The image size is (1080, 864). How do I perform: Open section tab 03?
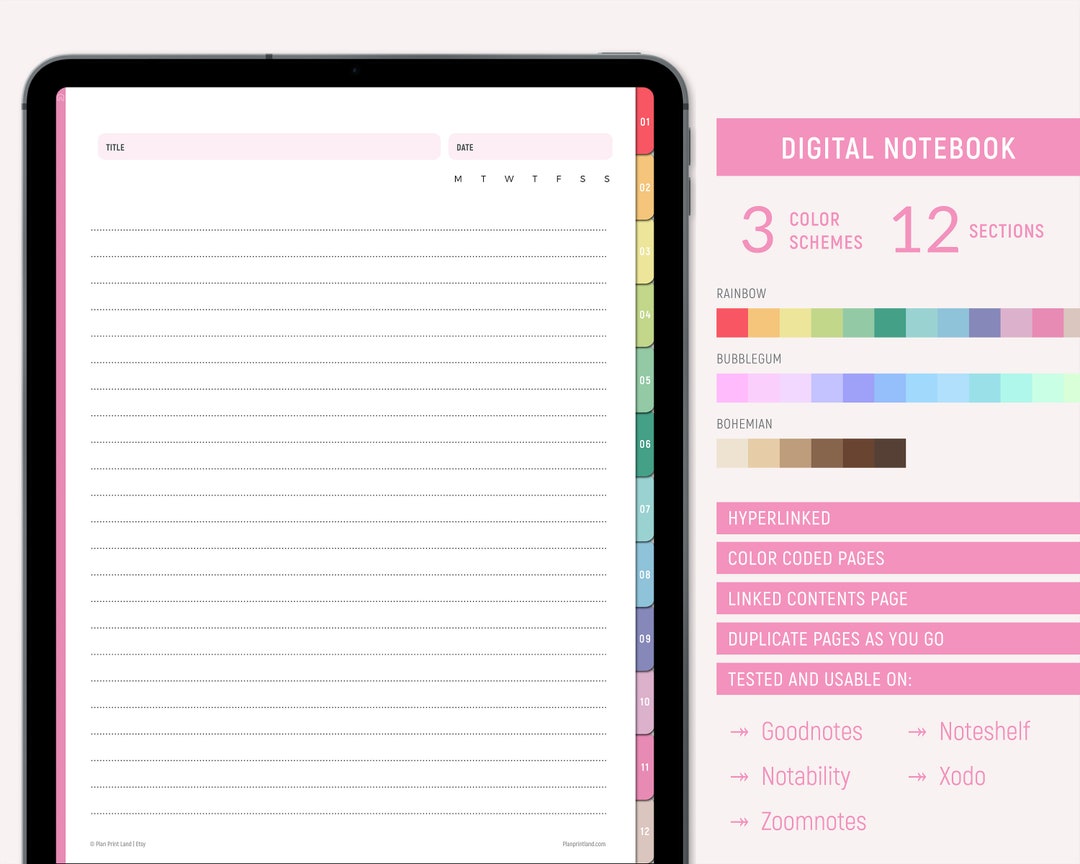pos(646,250)
